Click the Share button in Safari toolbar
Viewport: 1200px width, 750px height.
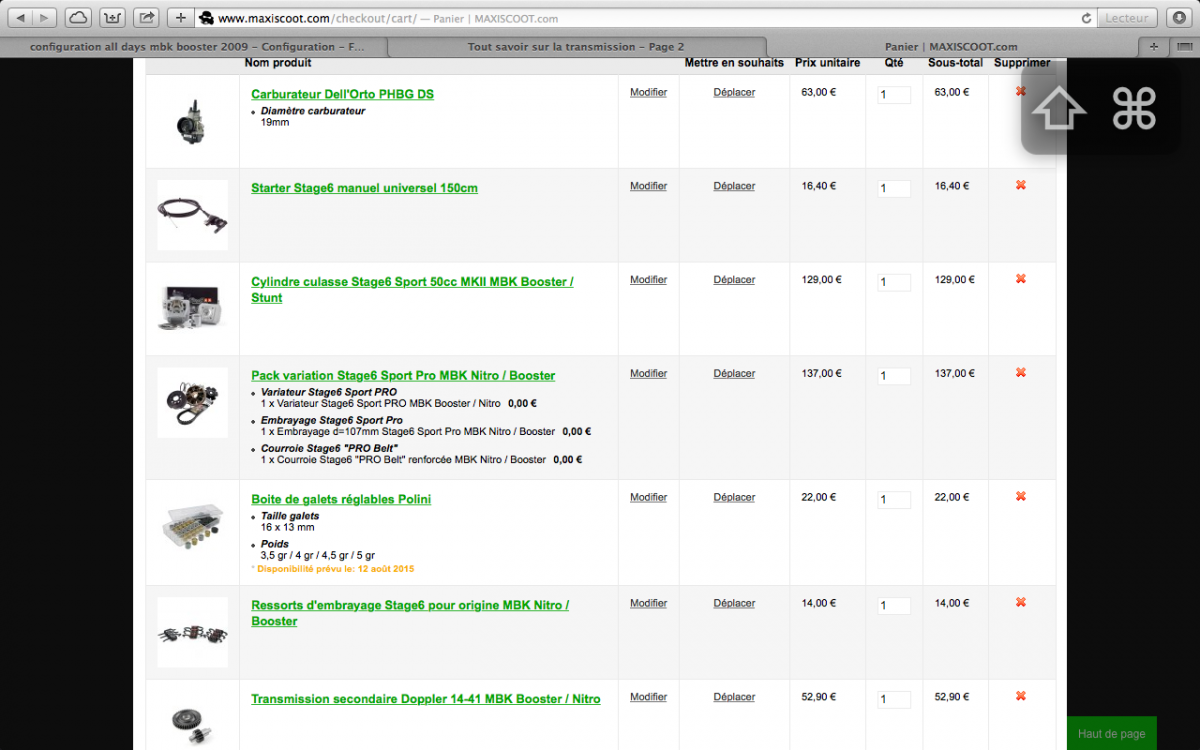click(x=146, y=17)
